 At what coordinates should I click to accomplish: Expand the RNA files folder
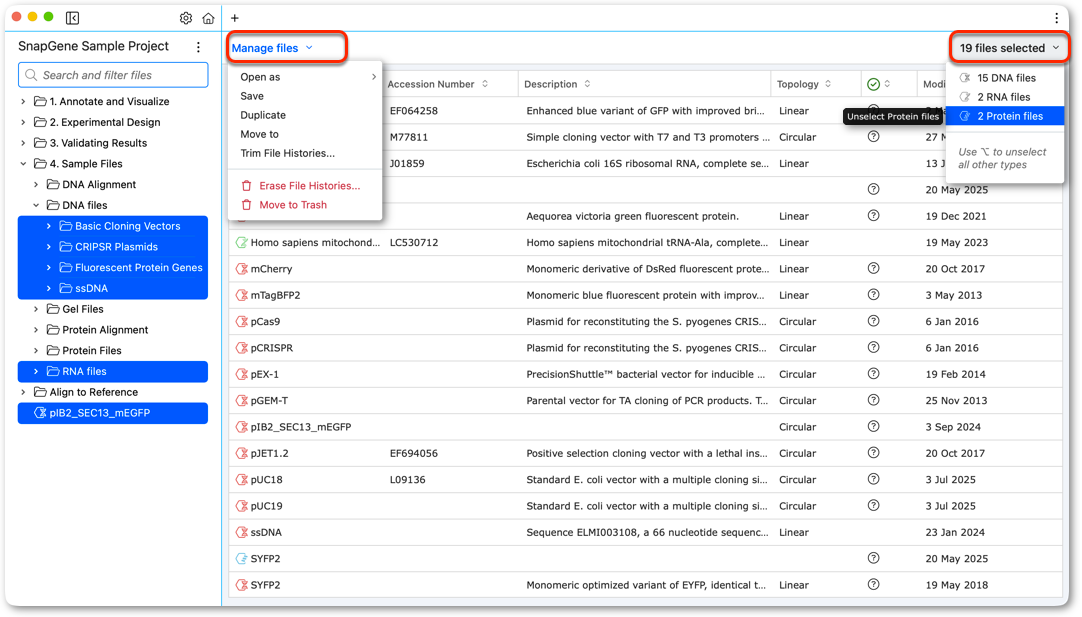36,371
